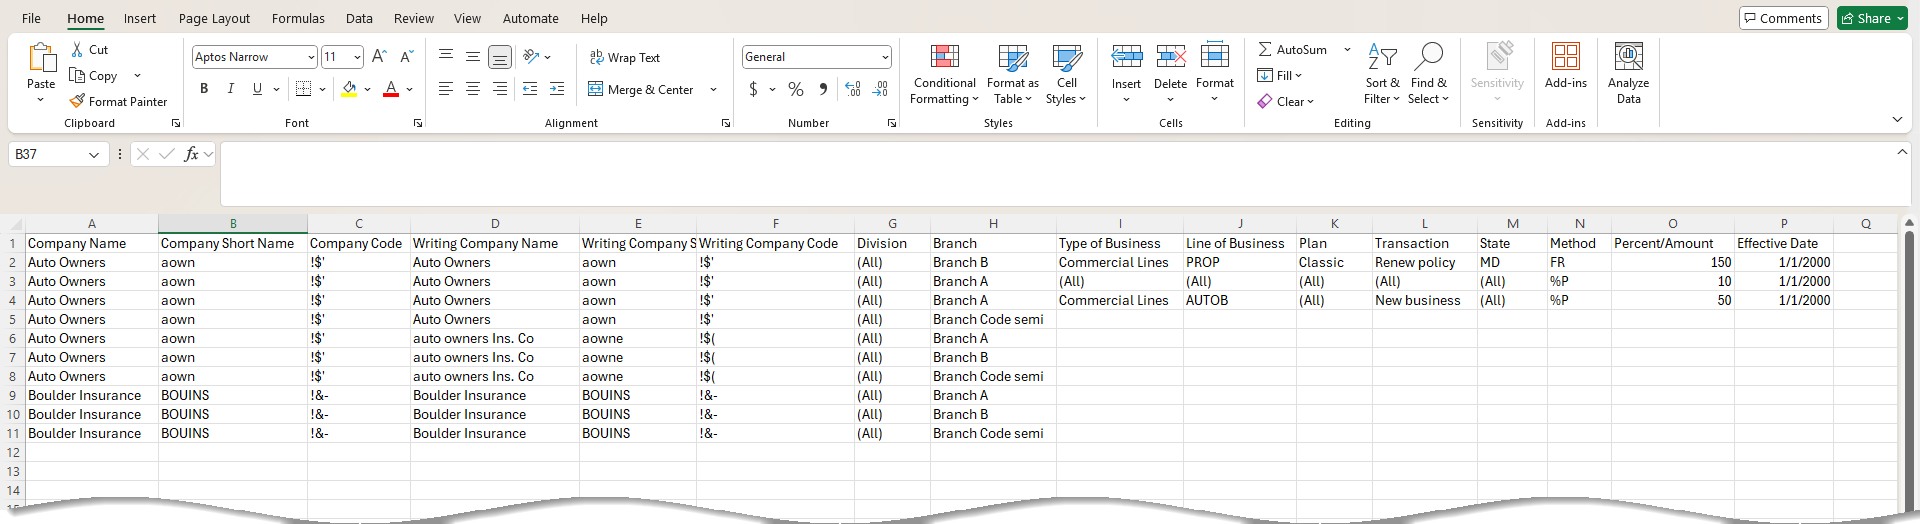Switch to the Formulas tab
Image resolution: width=1920 pixels, height=524 pixels.
[x=298, y=18]
